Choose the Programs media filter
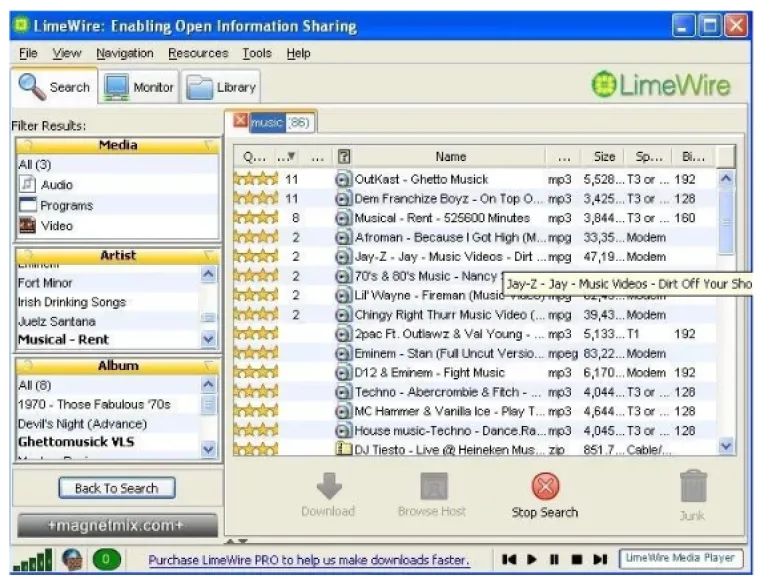Screen dimensions: 760x579 tap(66, 205)
